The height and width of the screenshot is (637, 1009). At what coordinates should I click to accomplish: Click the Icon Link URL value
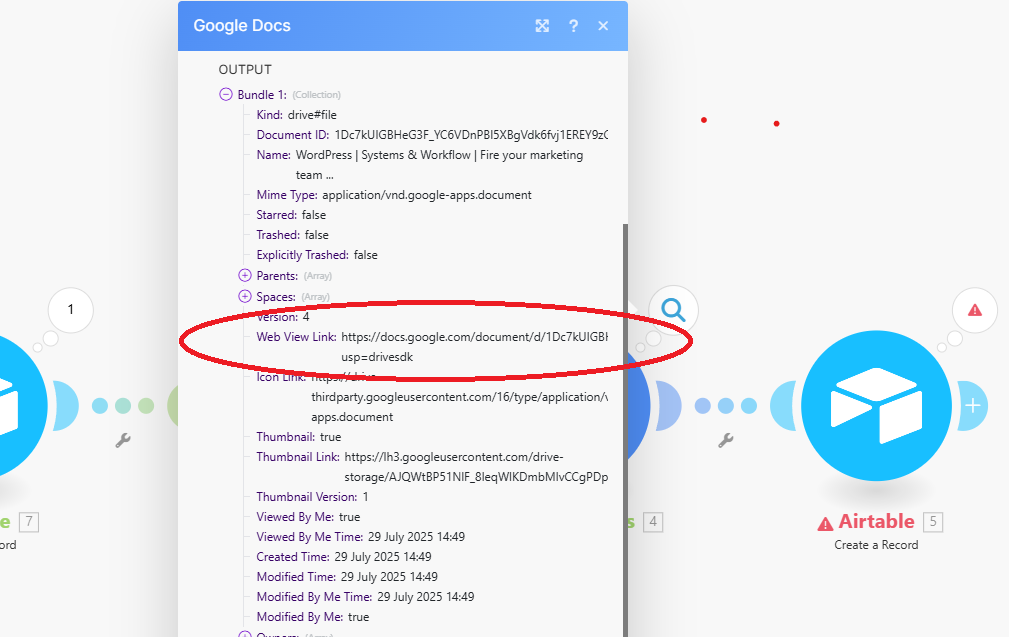click(459, 397)
